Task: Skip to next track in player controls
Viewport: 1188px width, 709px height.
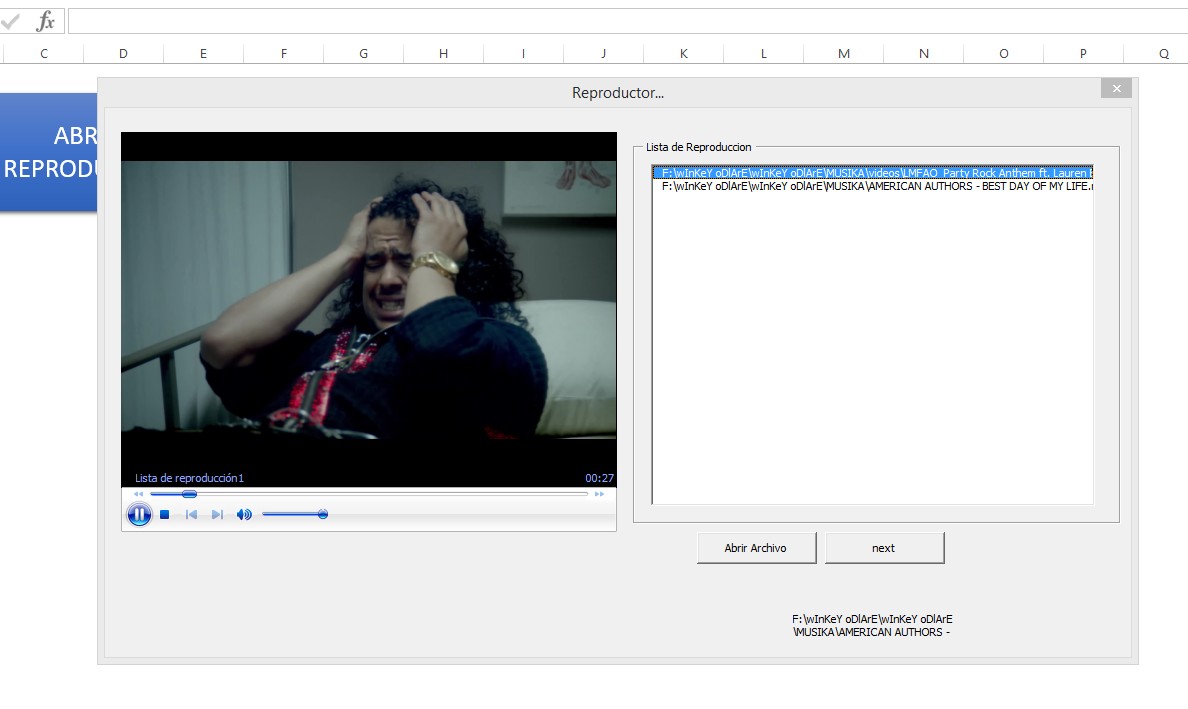Action: [x=217, y=515]
